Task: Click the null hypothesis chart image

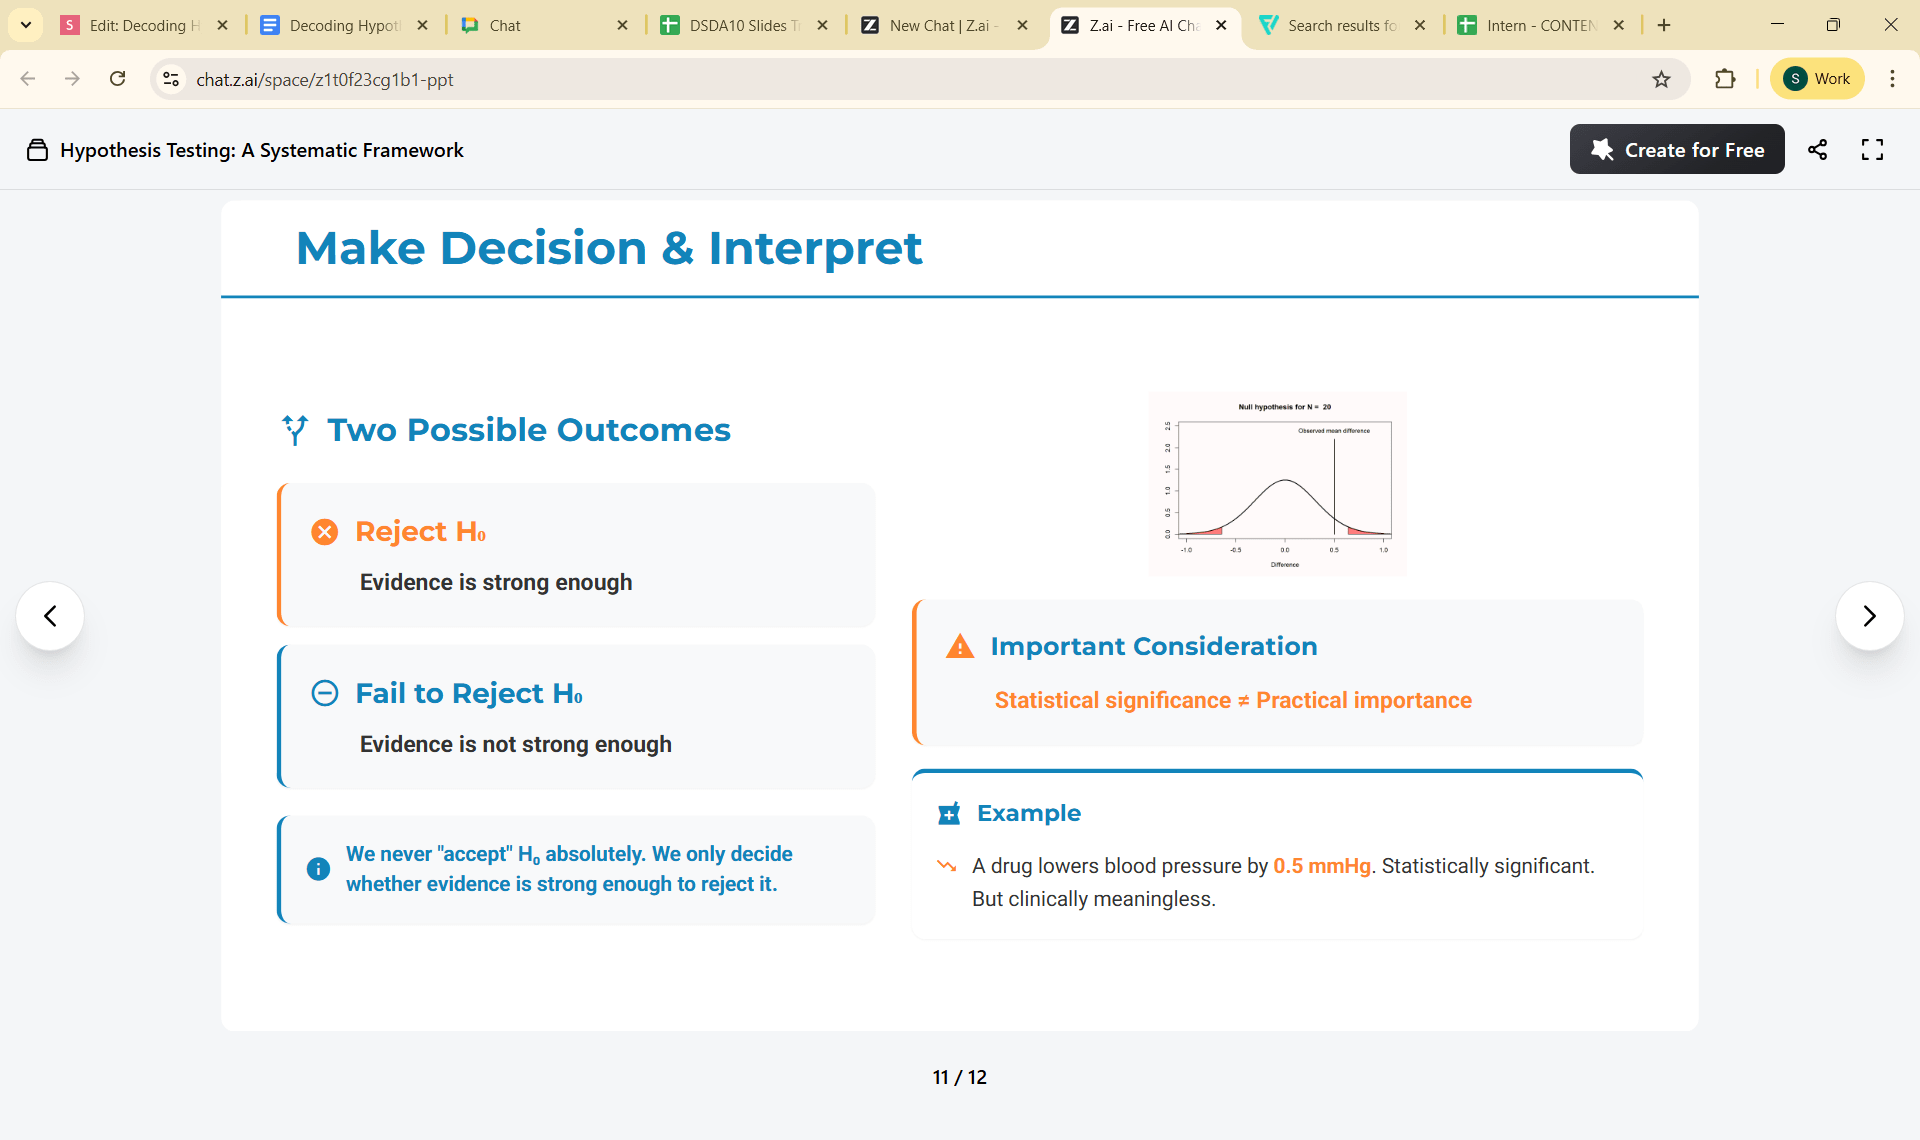Action: pyautogui.click(x=1277, y=484)
